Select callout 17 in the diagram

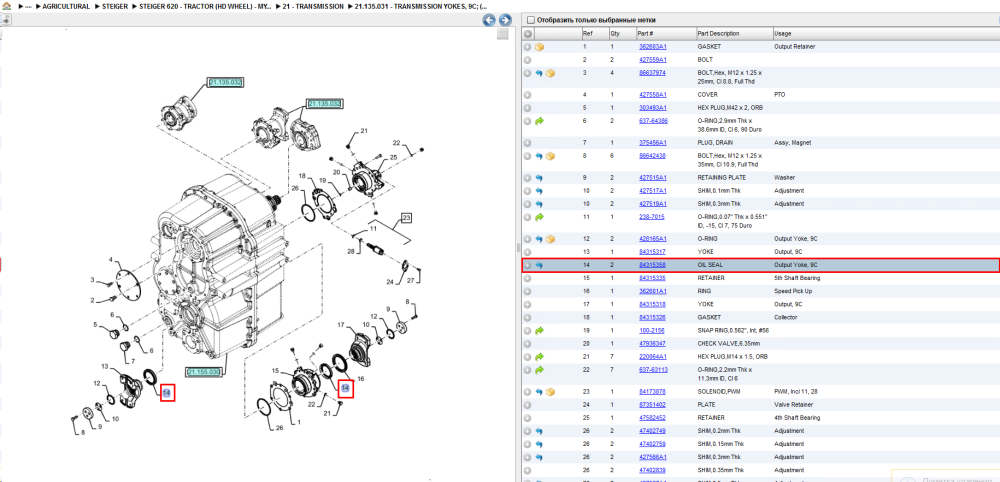pyautogui.click(x=341, y=325)
